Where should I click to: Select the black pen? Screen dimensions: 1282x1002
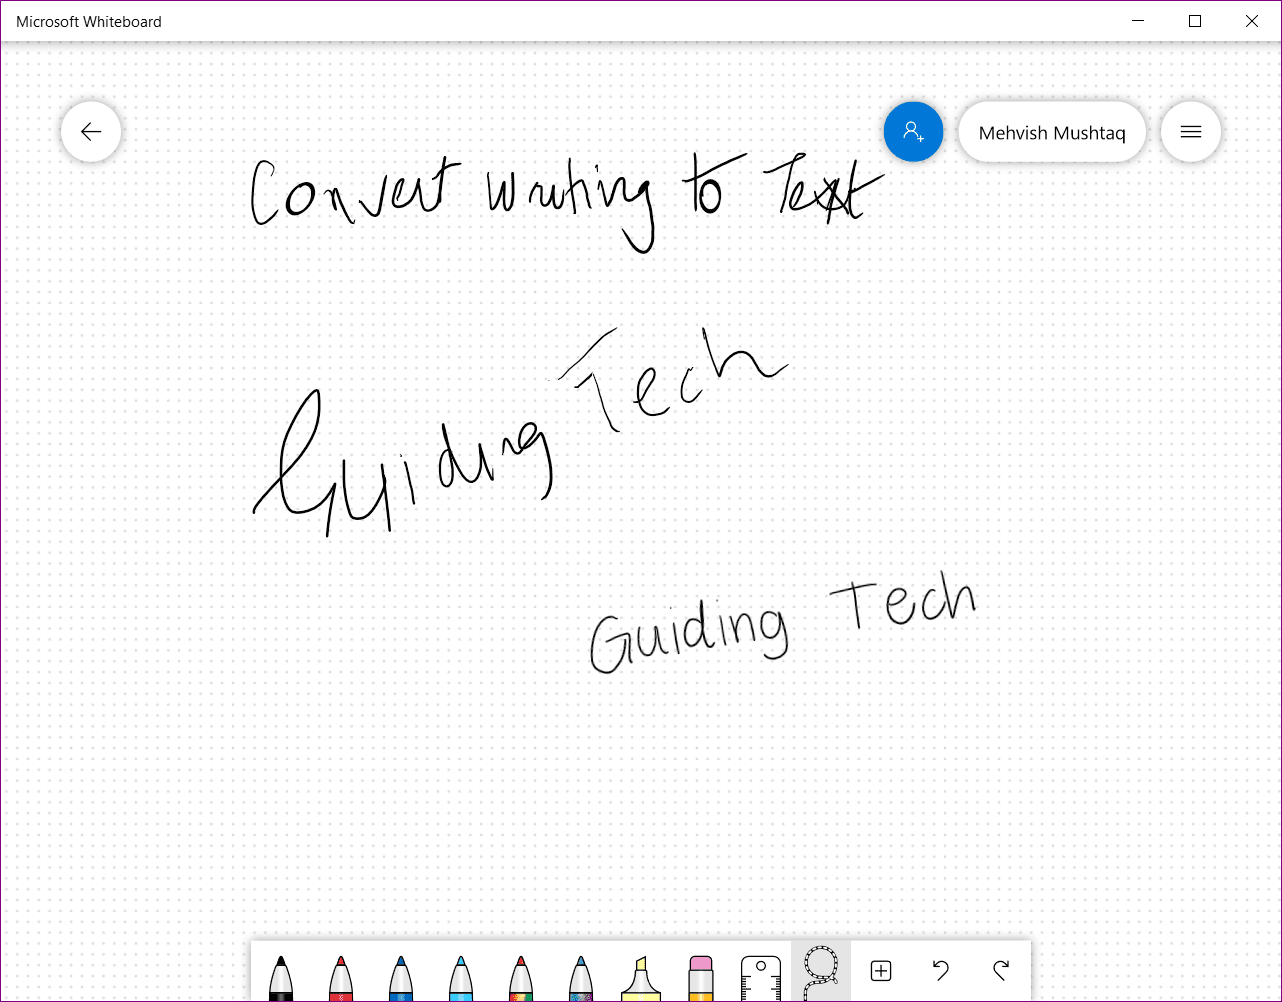281,977
